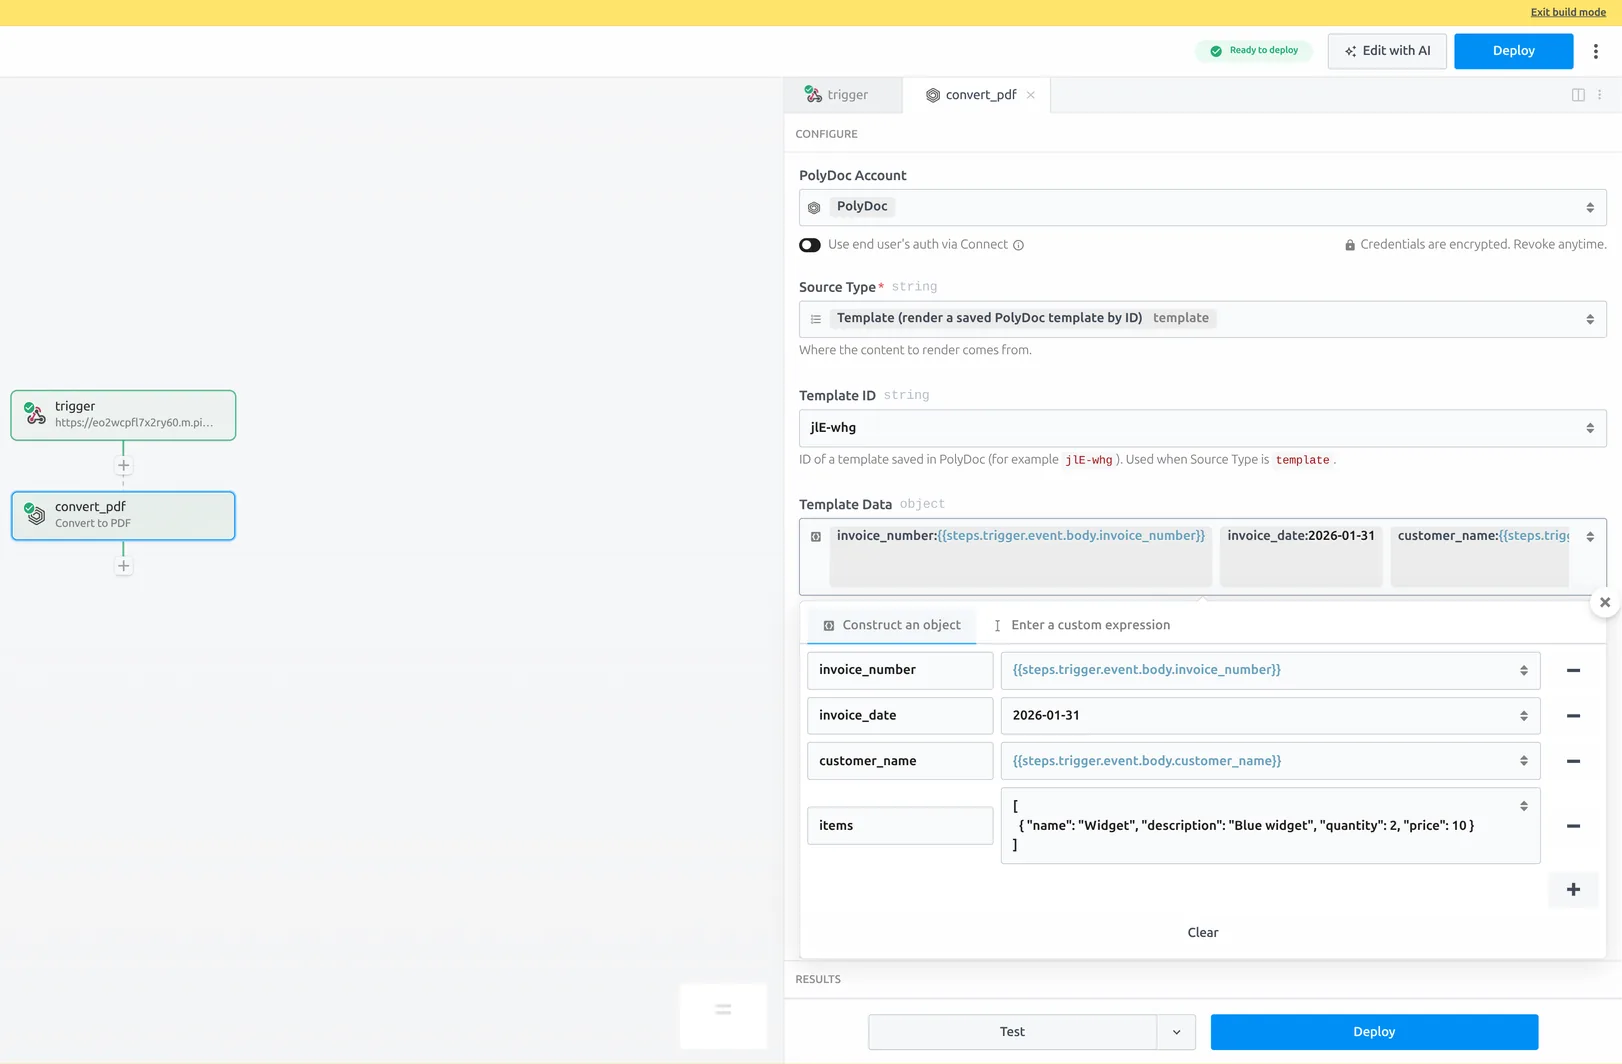The height and width of the screenshot is (1064, 1622).
Task: Select Construct an object tab
Action: tap(891, 625)
